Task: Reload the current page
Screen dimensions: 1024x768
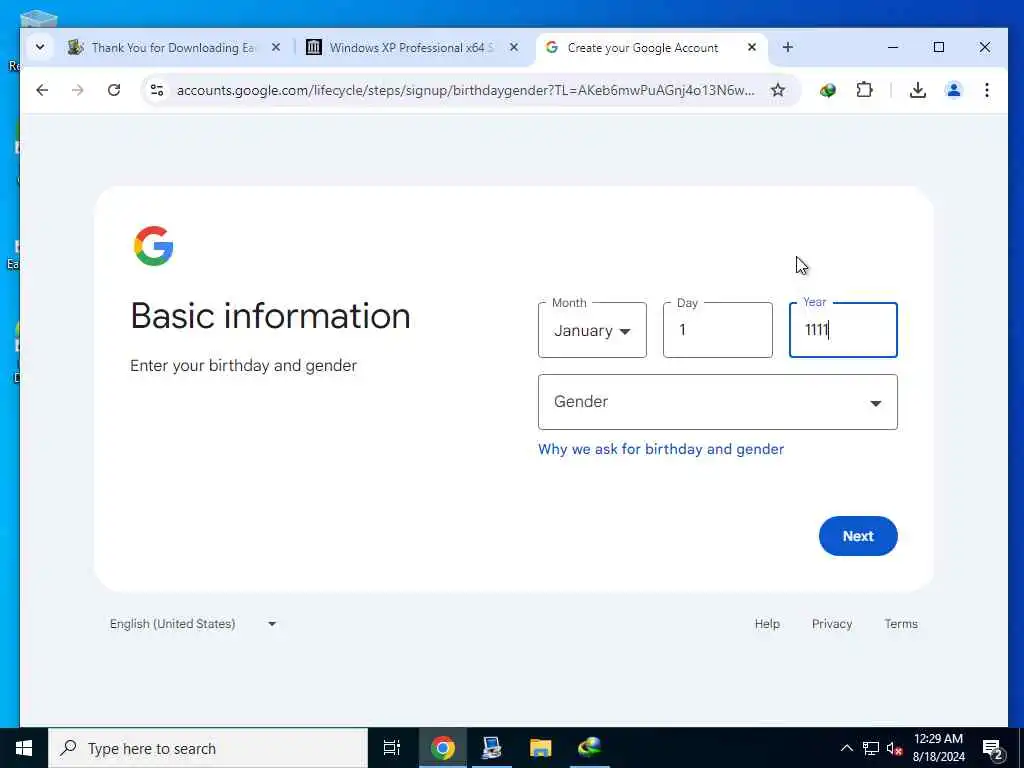Action: (x=114, y=90)
